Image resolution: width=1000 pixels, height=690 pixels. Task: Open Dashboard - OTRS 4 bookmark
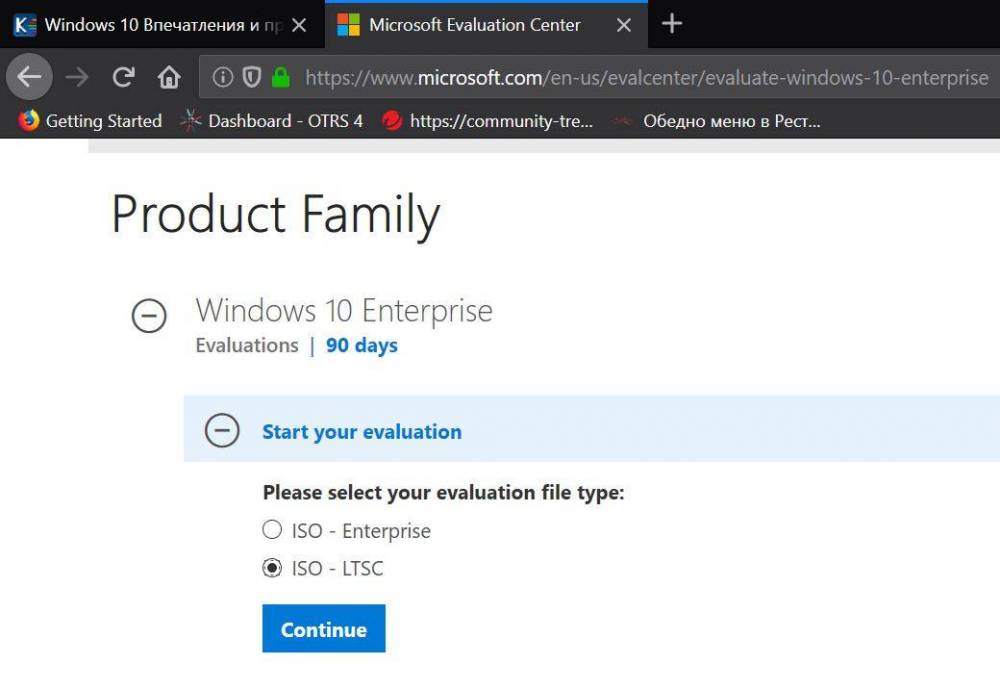click(x=272, y=121)
